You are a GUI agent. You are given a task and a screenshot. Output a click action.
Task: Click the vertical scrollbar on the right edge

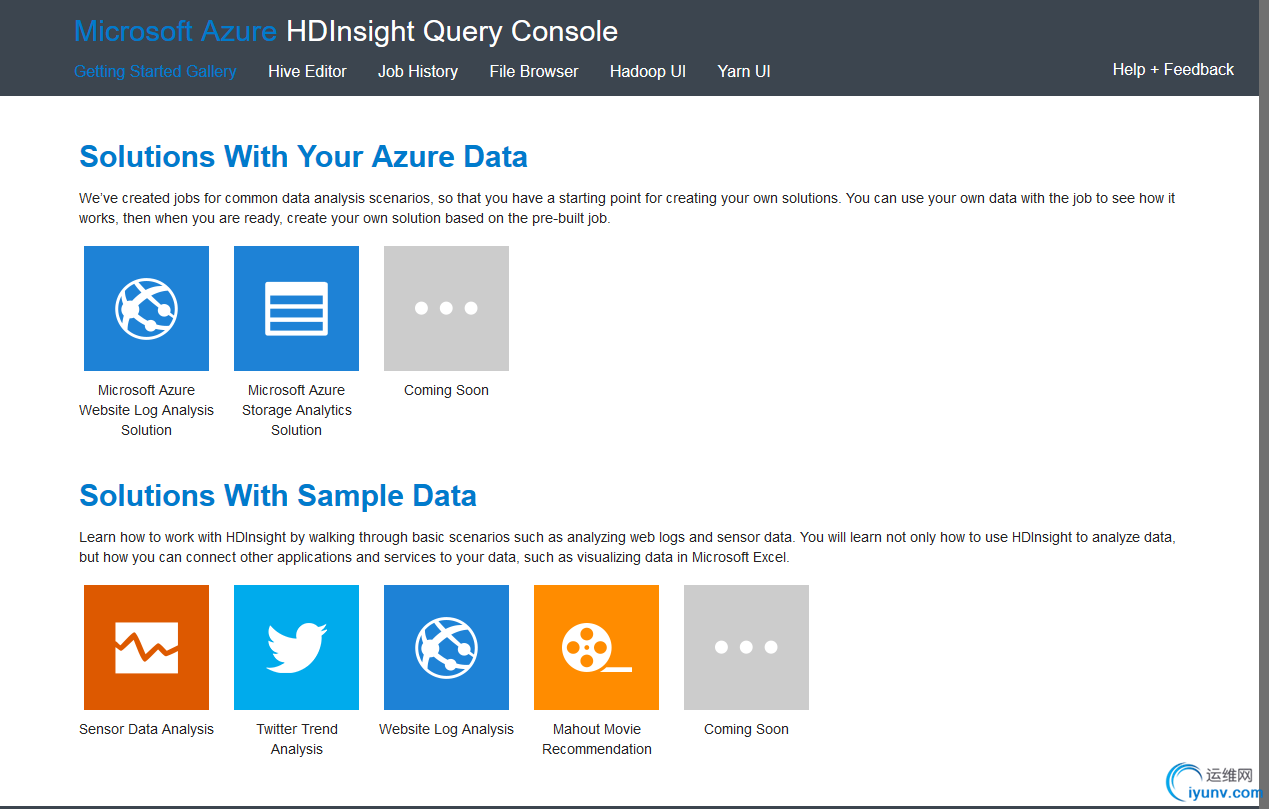point(1264,400)
